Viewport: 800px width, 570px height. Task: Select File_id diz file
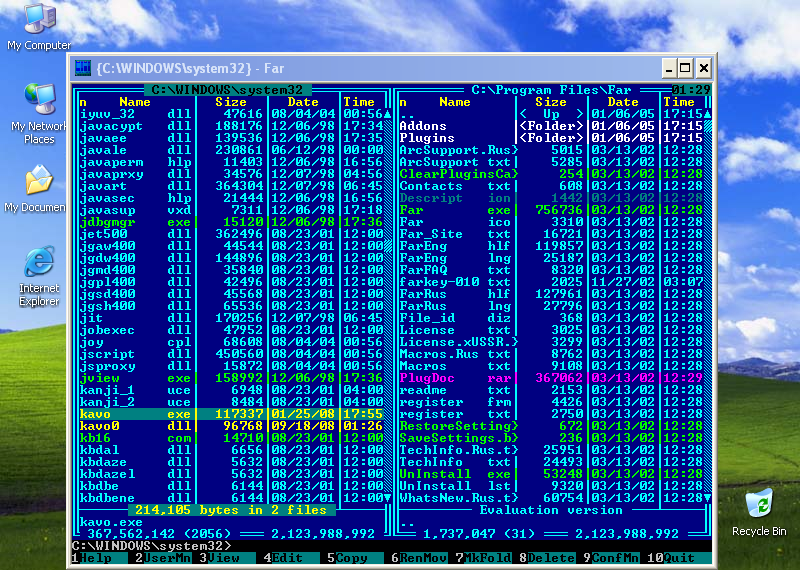pos(551,318)
